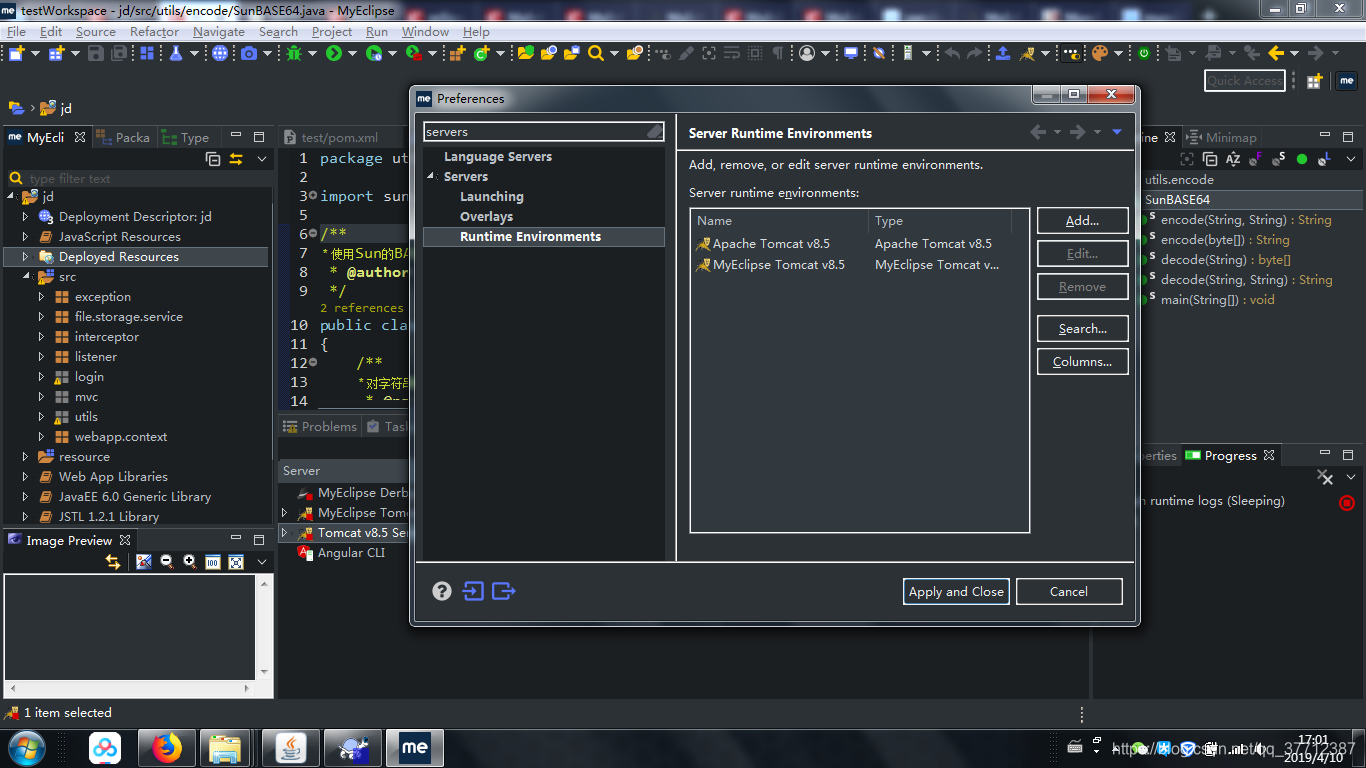
Task: Click the Tomcat server cat toolbar icon
Action: 1027,53
